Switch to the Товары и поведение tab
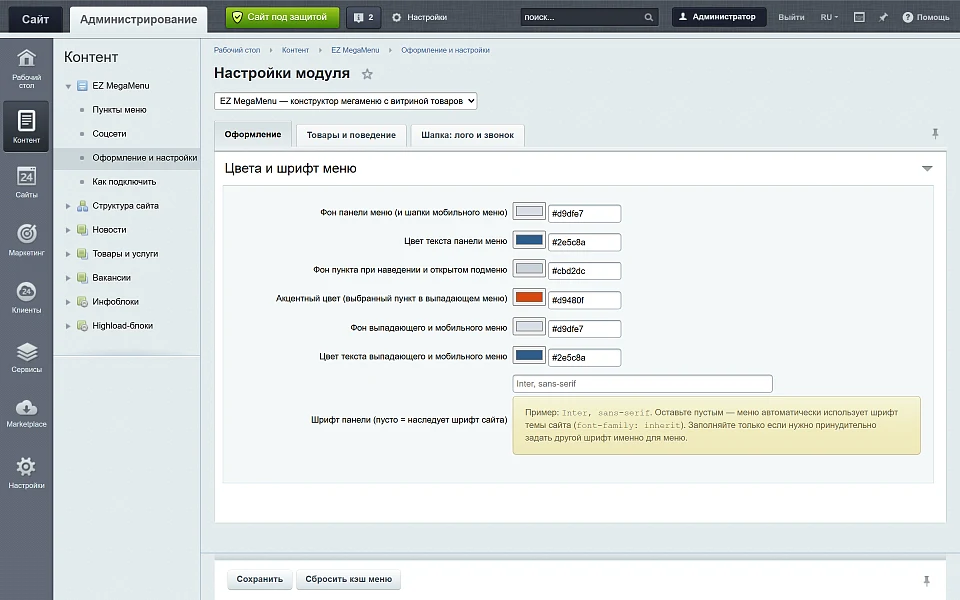The width and height of the screenshot is (960, 600). click(x=351, y=135)
